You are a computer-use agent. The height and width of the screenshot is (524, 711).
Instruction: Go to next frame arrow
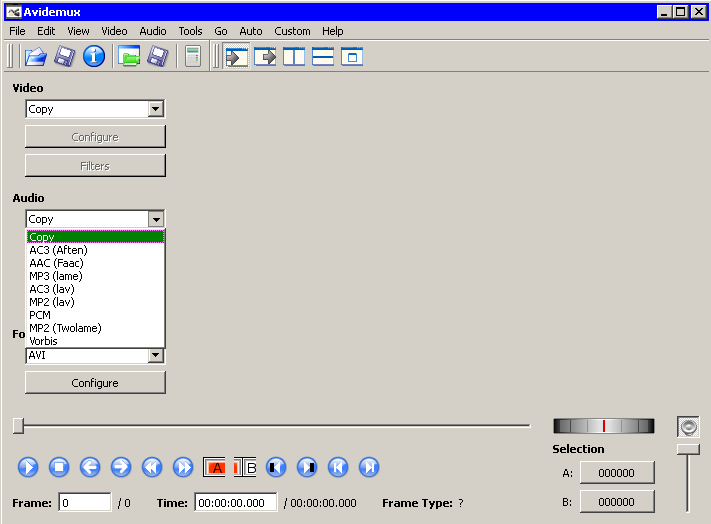click(x=121, y=467)
